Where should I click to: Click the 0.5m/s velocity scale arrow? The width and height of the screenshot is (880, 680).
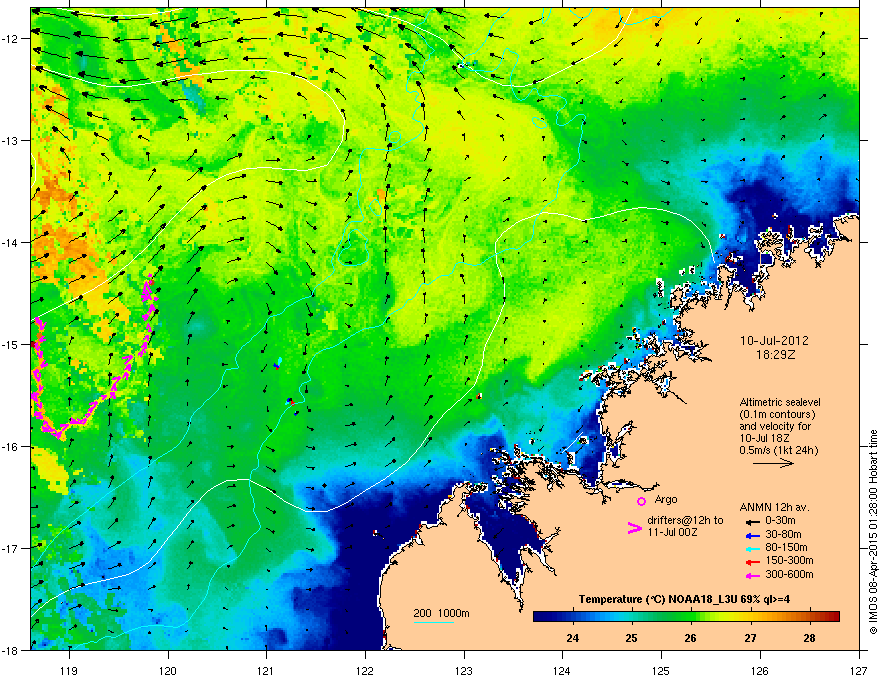[773, 463]
